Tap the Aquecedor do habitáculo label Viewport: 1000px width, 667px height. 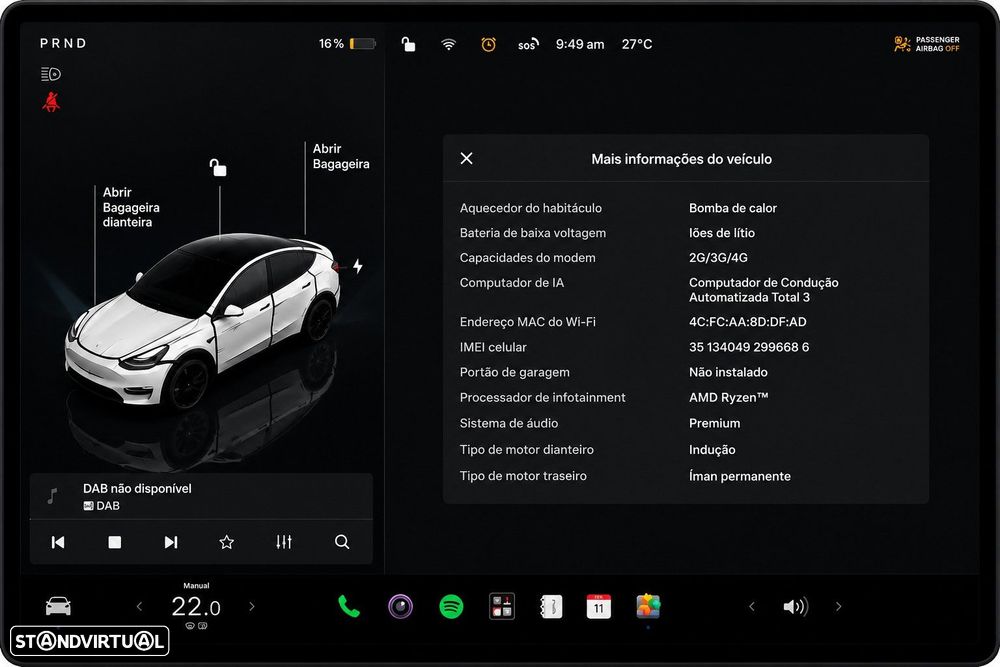(531, 208)
